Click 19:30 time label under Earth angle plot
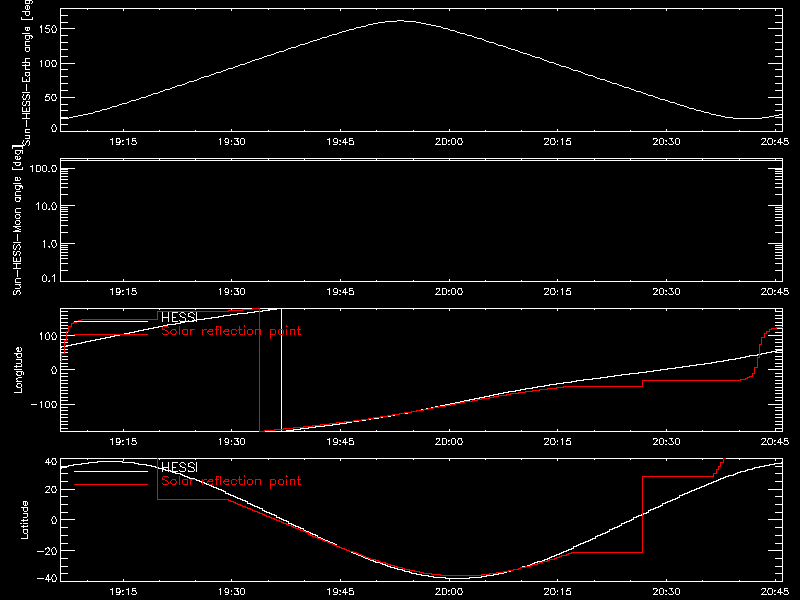 coord(232,142)
